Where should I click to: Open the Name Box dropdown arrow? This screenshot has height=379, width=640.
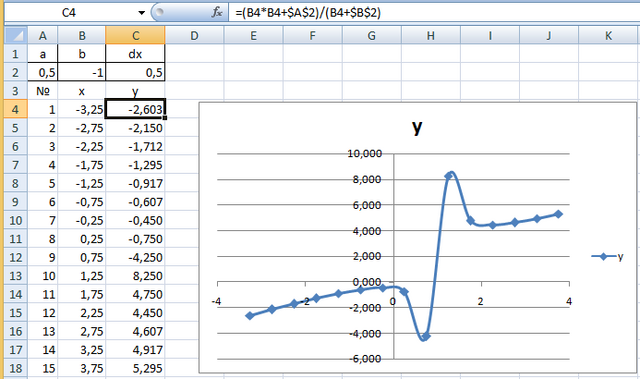[x=142, y=13]
